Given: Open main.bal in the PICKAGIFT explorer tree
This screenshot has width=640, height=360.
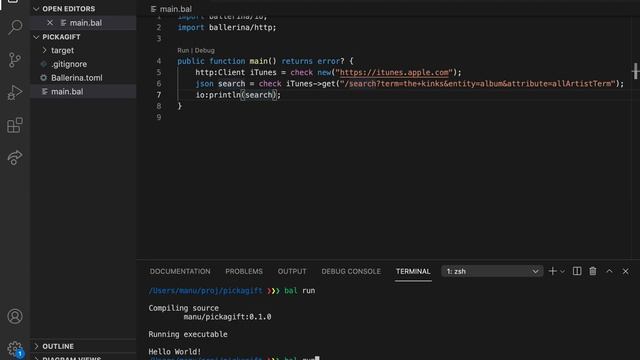Looking at the screenshot, I should click(67, 91).
